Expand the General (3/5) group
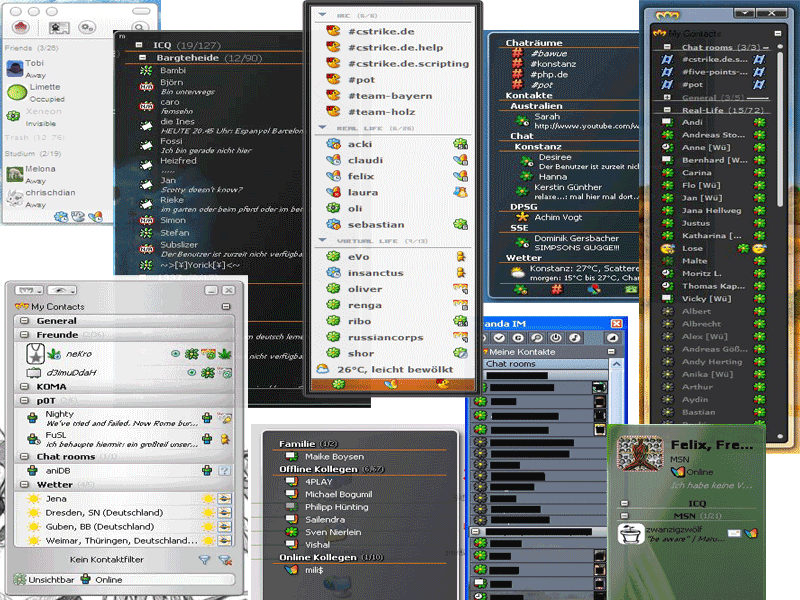The image size is (800, 600). coord(667,97)
